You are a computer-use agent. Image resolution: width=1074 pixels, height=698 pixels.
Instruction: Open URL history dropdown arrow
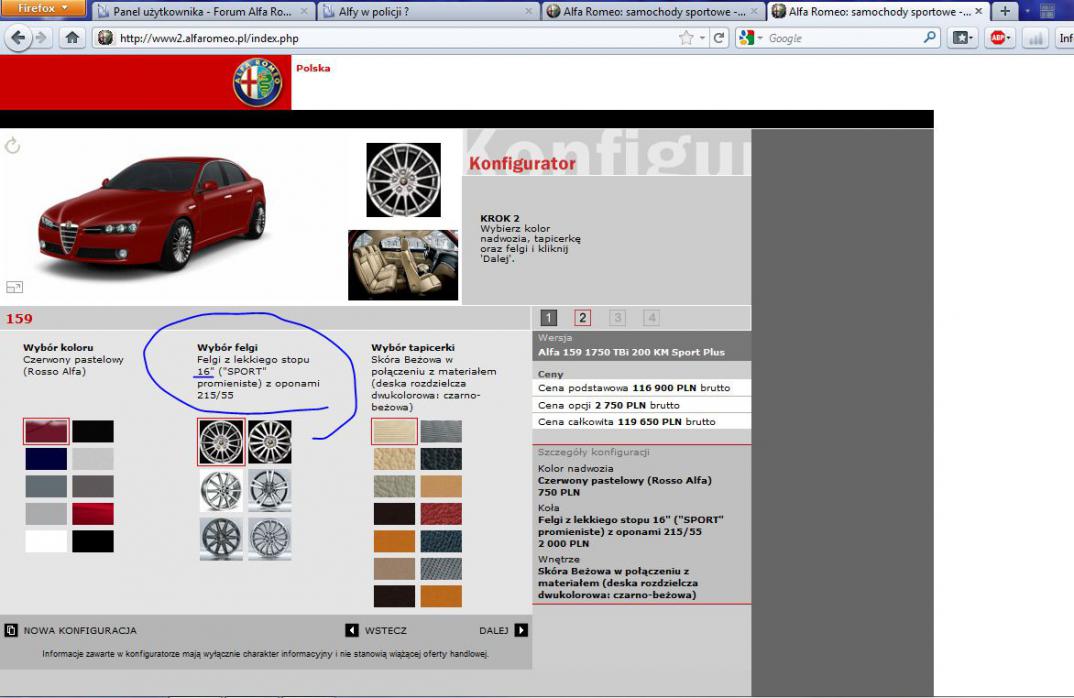pyautogui.click(x=702, y=38)
